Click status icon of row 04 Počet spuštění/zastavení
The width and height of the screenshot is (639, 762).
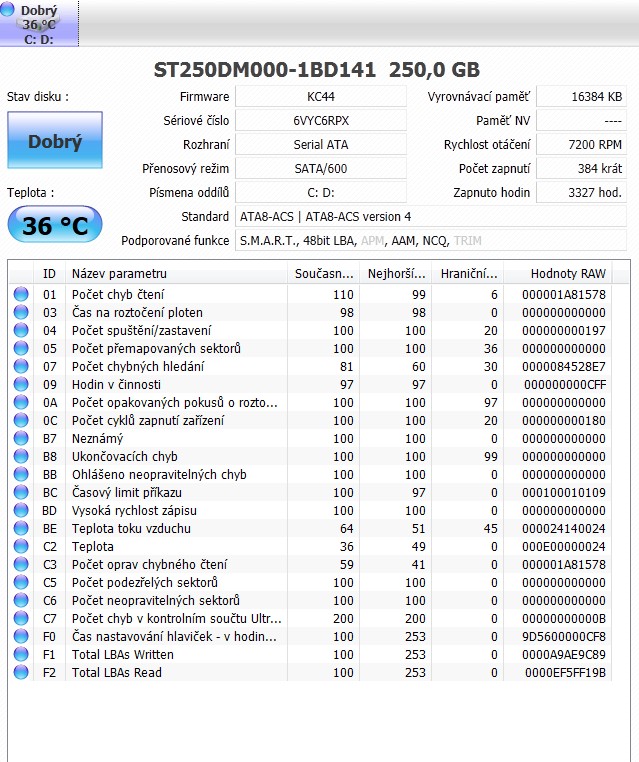click(x=21, y=330)
